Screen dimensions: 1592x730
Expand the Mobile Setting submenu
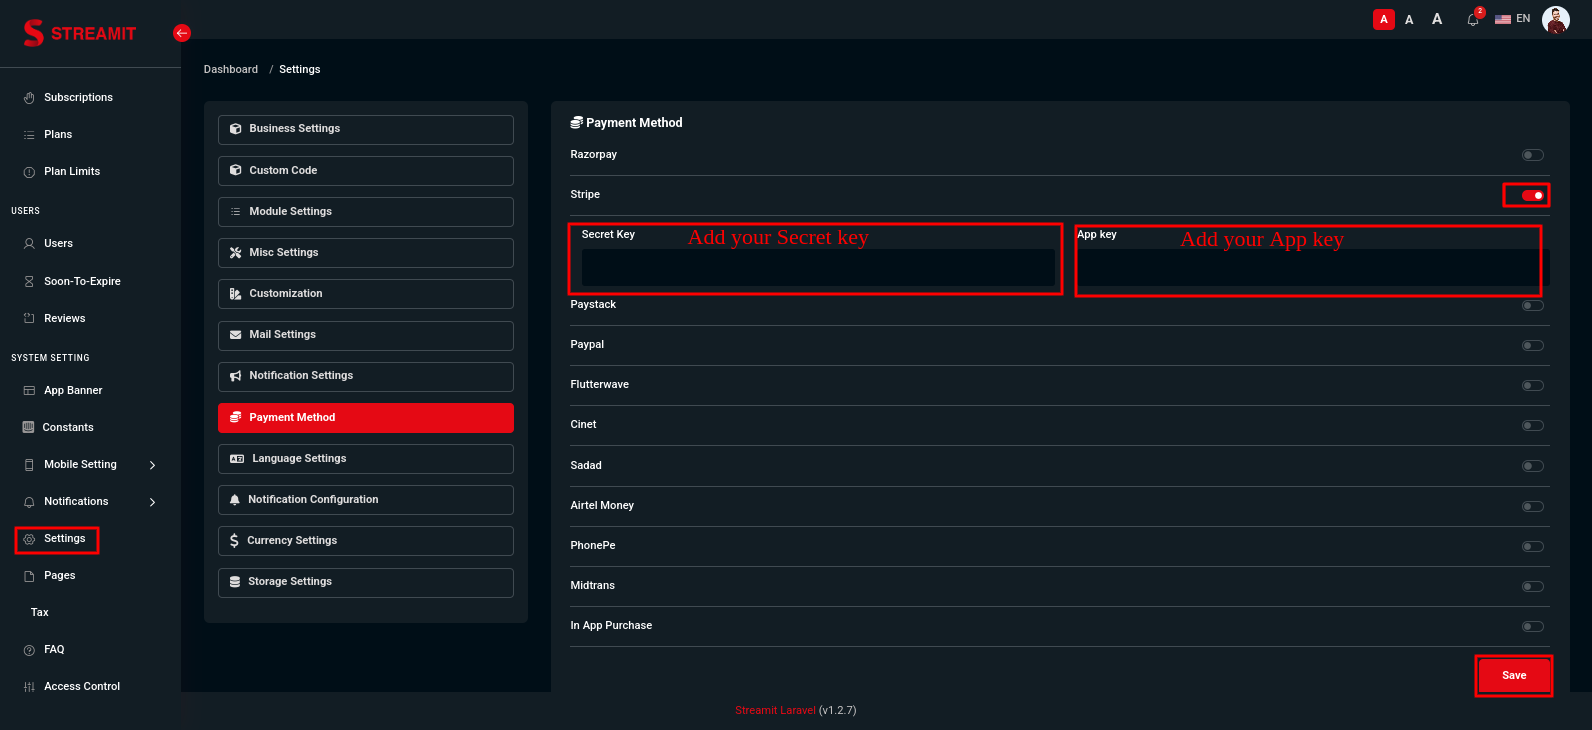(x=152, y=465)
